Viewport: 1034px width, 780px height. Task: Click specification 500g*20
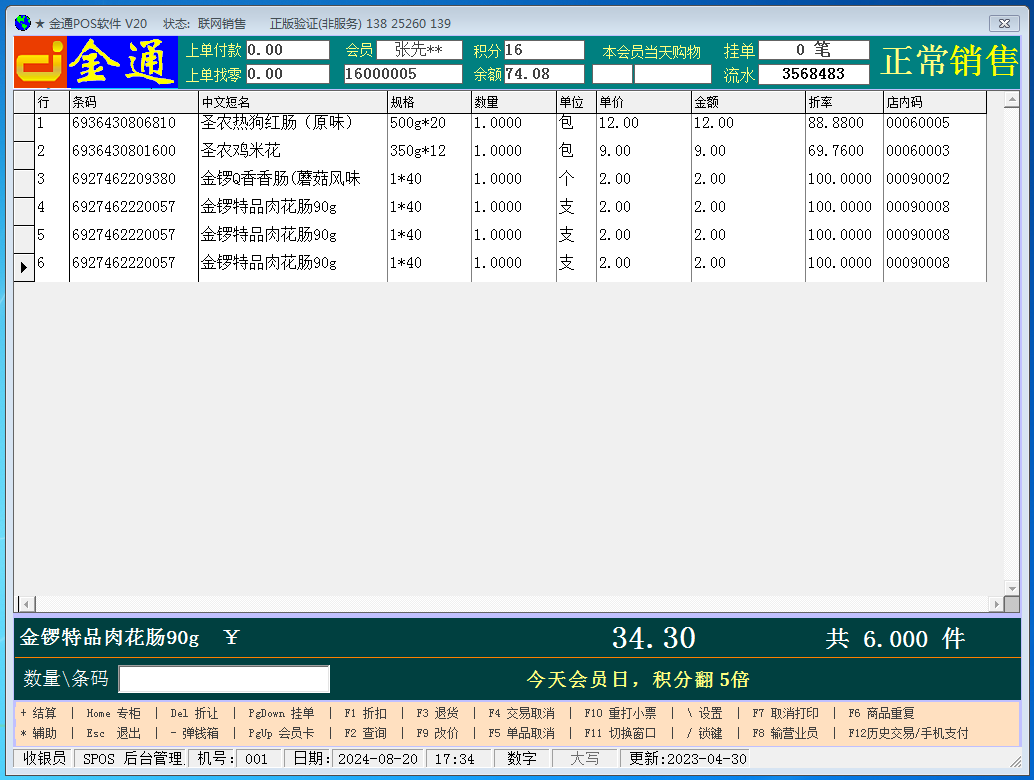[x=417, y=123]
